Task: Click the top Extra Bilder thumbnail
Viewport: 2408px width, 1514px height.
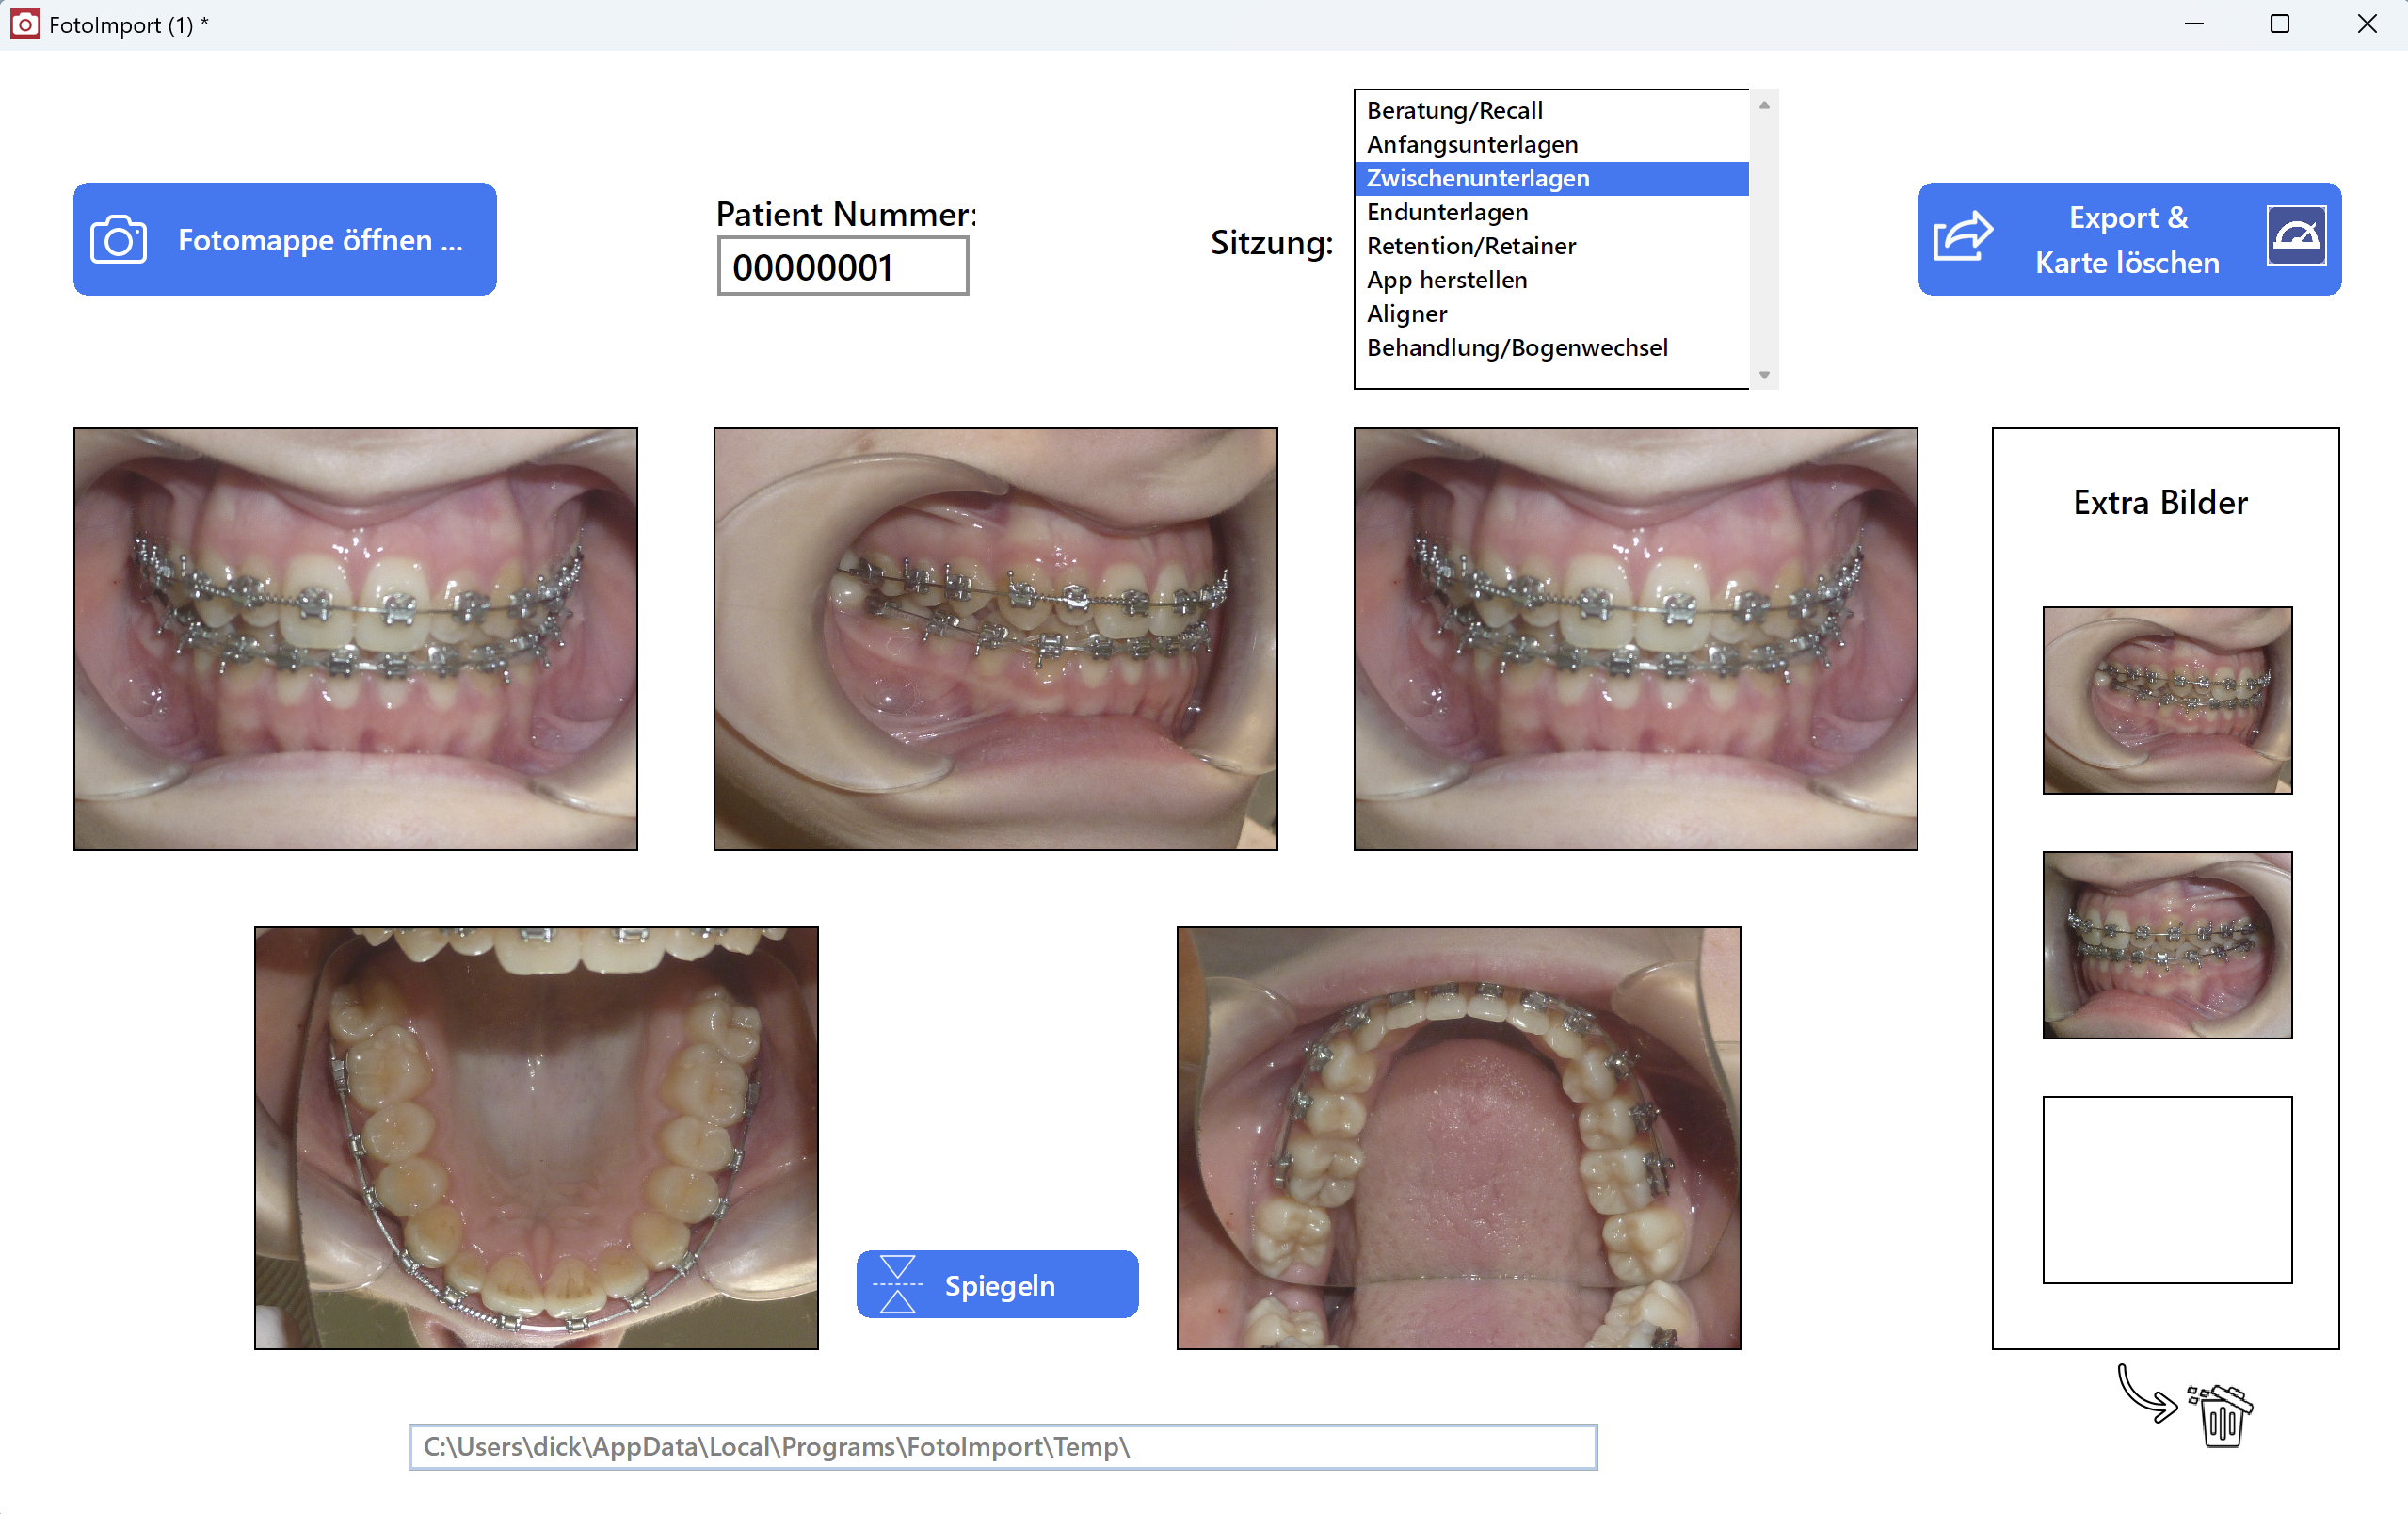Action: [2166, 698]
